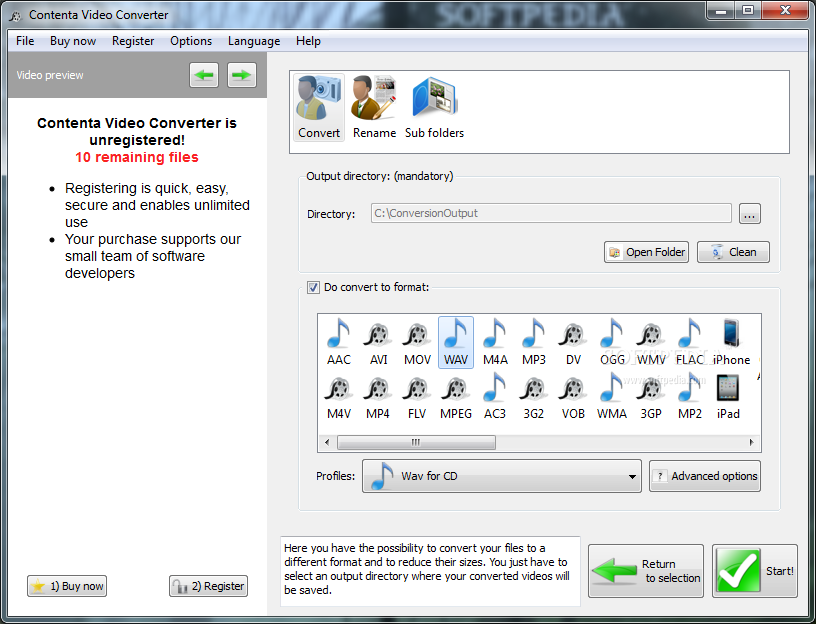816x624 pixels.
Task: Click the format list scroll left arrow
Action: pyautogui.click(x=327, y=442)
